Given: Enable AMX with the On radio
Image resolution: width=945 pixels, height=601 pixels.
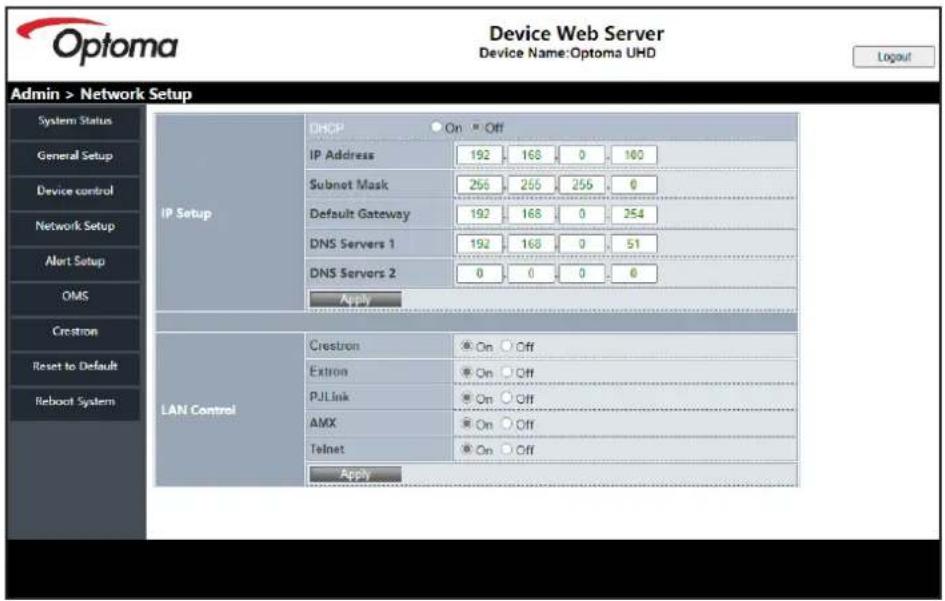Looking at the screenshot, I should point(466,424).
